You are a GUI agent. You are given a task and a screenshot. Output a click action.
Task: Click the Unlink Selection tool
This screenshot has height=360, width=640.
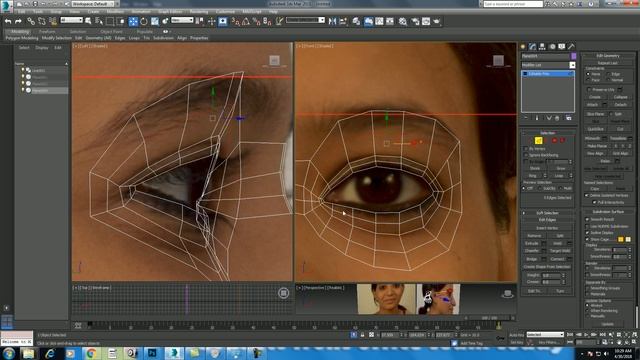click(42, 21)
